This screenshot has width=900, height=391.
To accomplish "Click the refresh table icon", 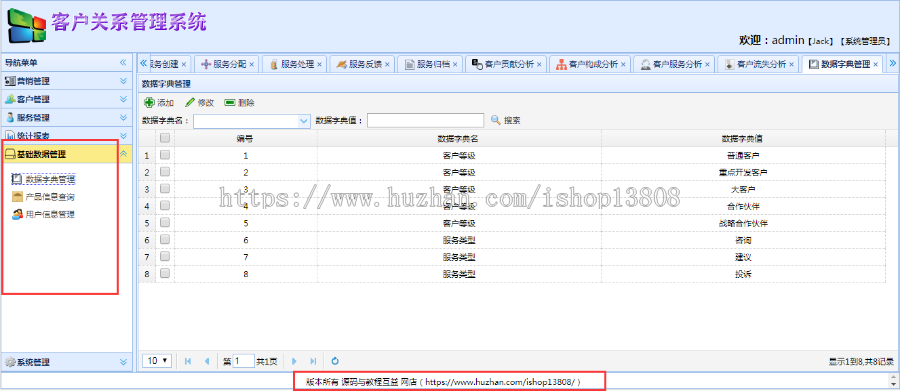I will 335,361.
